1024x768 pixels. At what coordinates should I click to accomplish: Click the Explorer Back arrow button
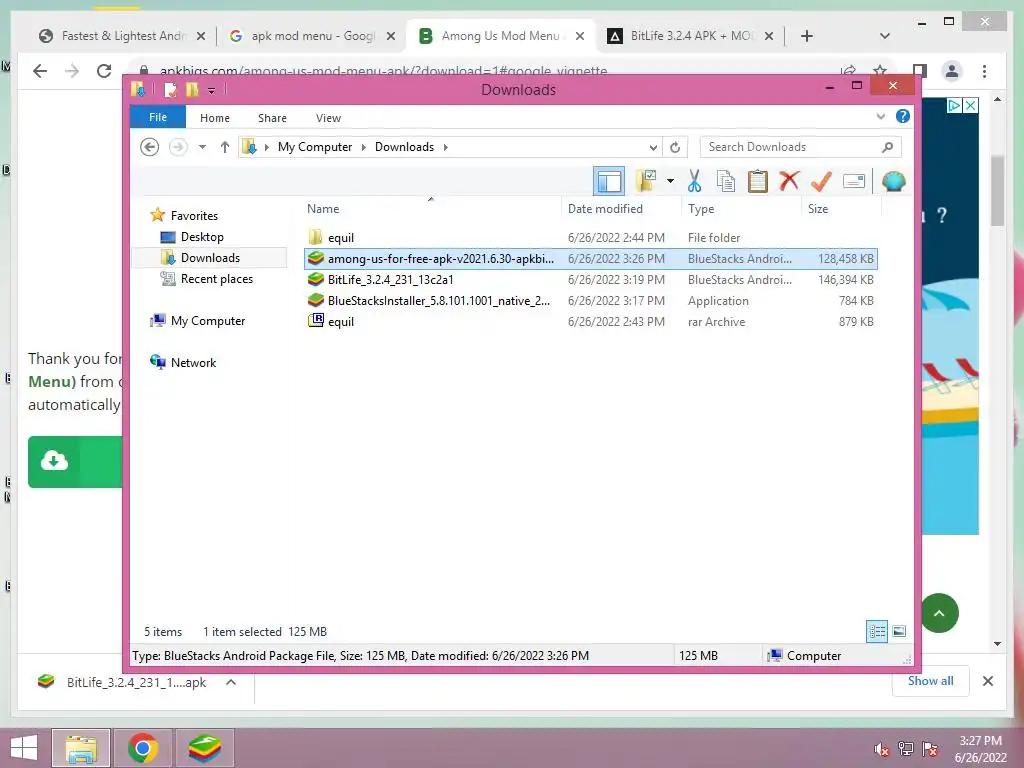tap(150, 147)
